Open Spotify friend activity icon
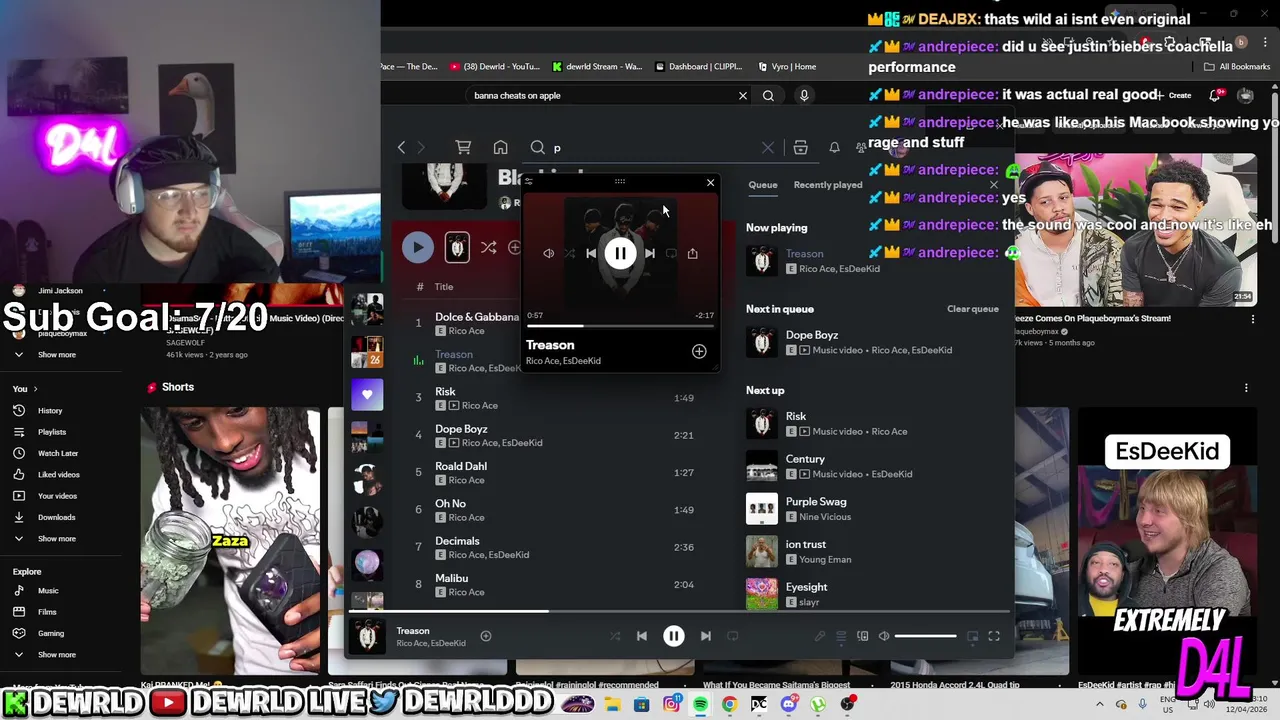 pyautogui.click(x=861, y=148)
